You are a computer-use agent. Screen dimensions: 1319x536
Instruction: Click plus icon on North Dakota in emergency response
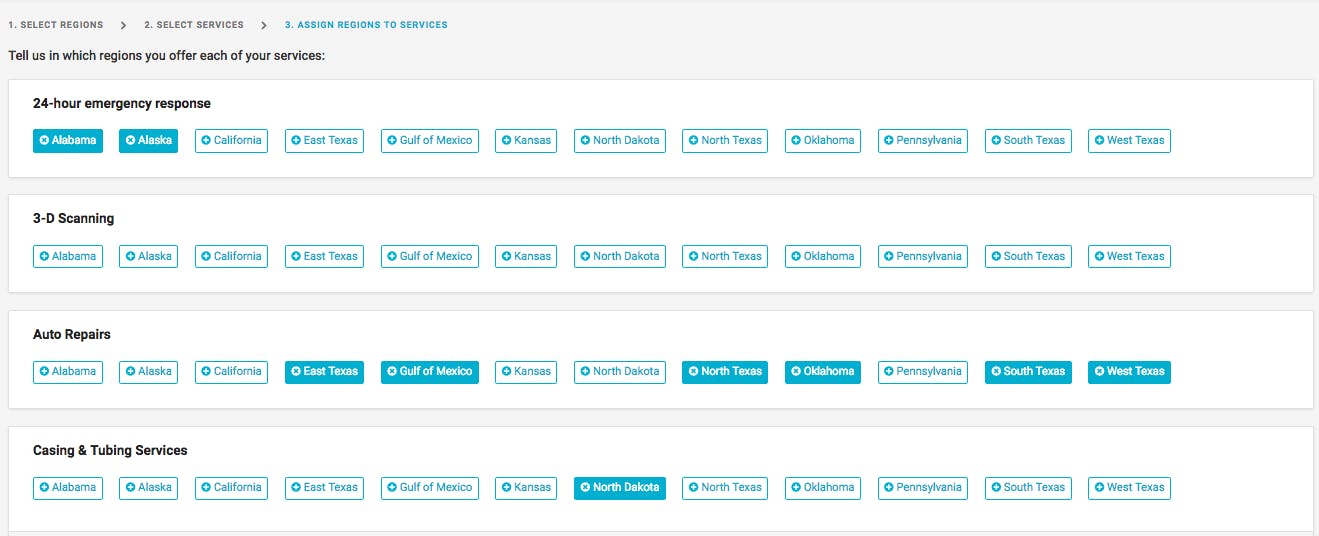click(585, 141)
